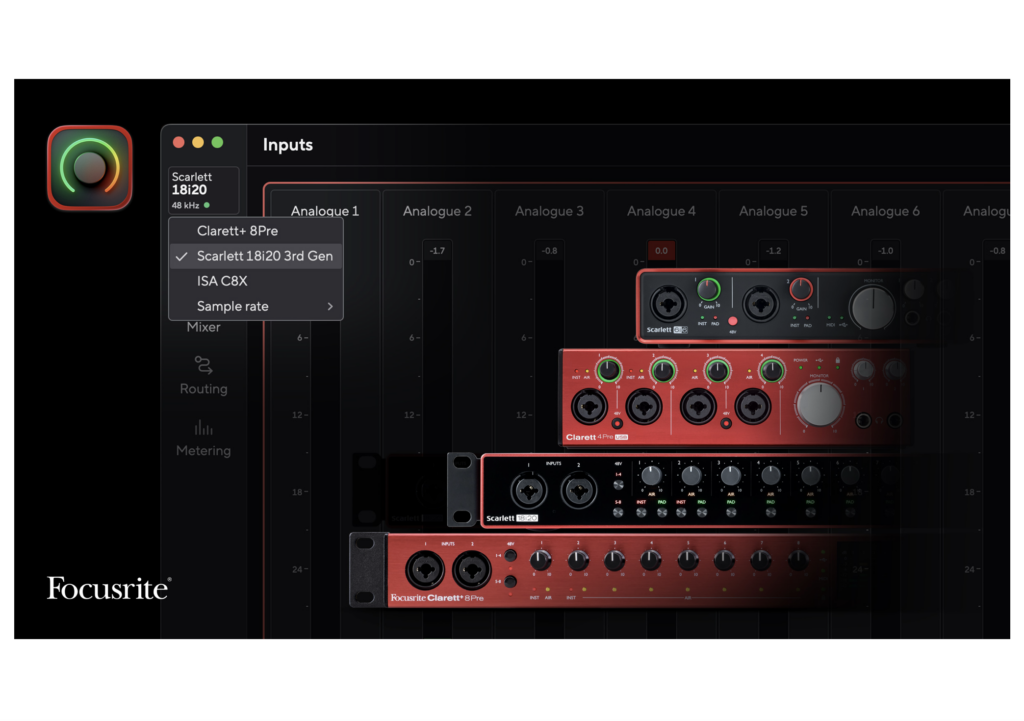Select the Analogue 5 channel header
Viewport: 1024px width, 721px height.
[773, 211]
